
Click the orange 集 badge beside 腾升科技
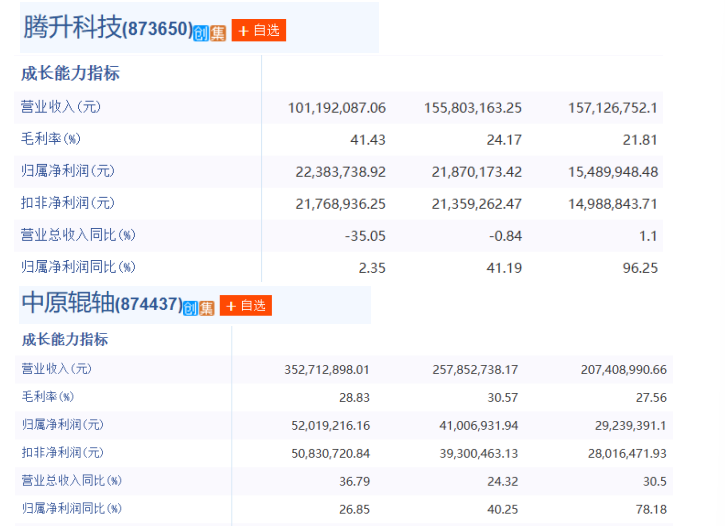218,32
